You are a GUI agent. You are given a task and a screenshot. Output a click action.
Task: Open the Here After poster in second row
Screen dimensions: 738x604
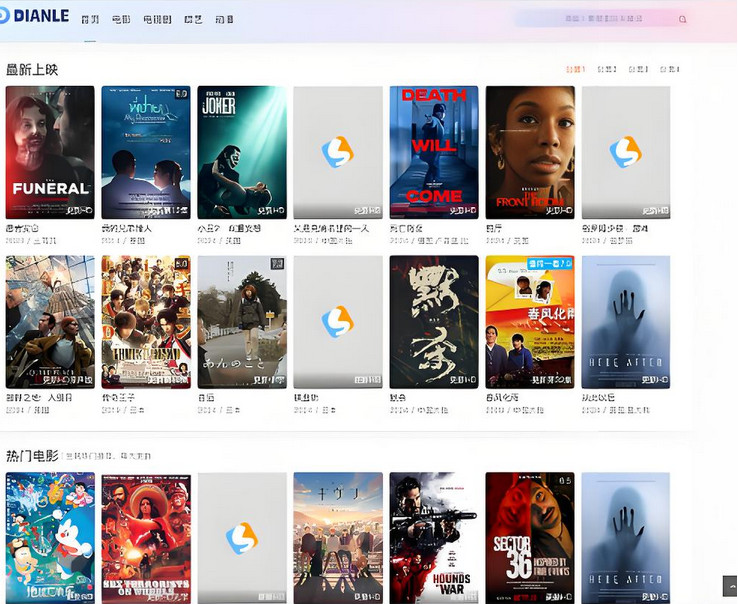click(x=625, y=321)
